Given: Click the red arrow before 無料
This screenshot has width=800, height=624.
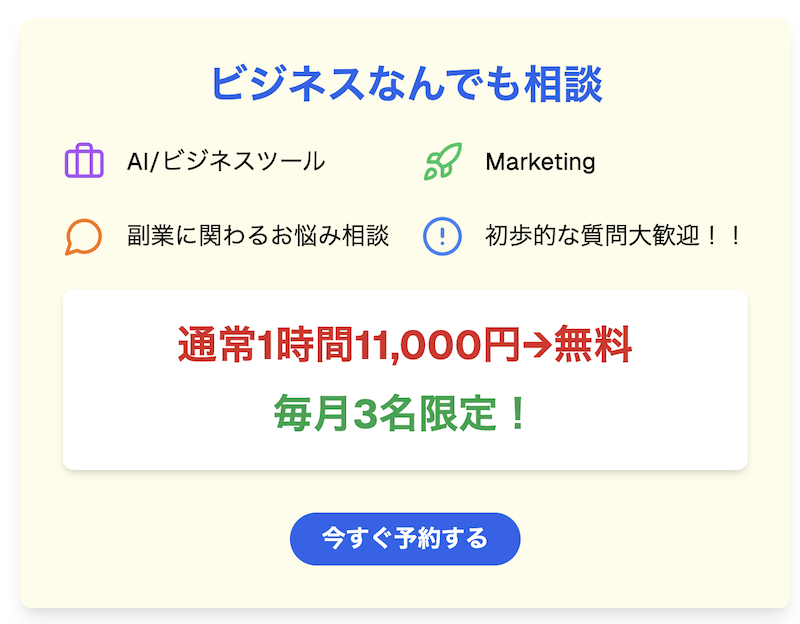Looking at the screenshot, I should tap(538, 345).
